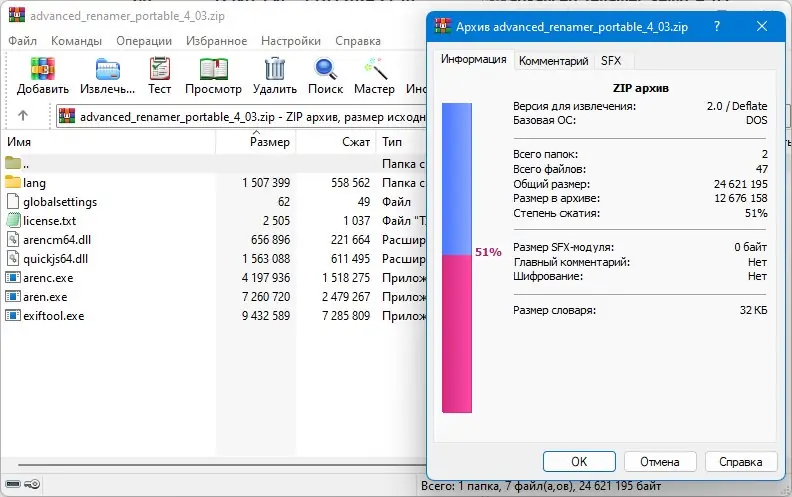This screenshot has height=497, width=792.
Task: Click the globalsettings blank file icon
Action: click(x=13, y=201)
